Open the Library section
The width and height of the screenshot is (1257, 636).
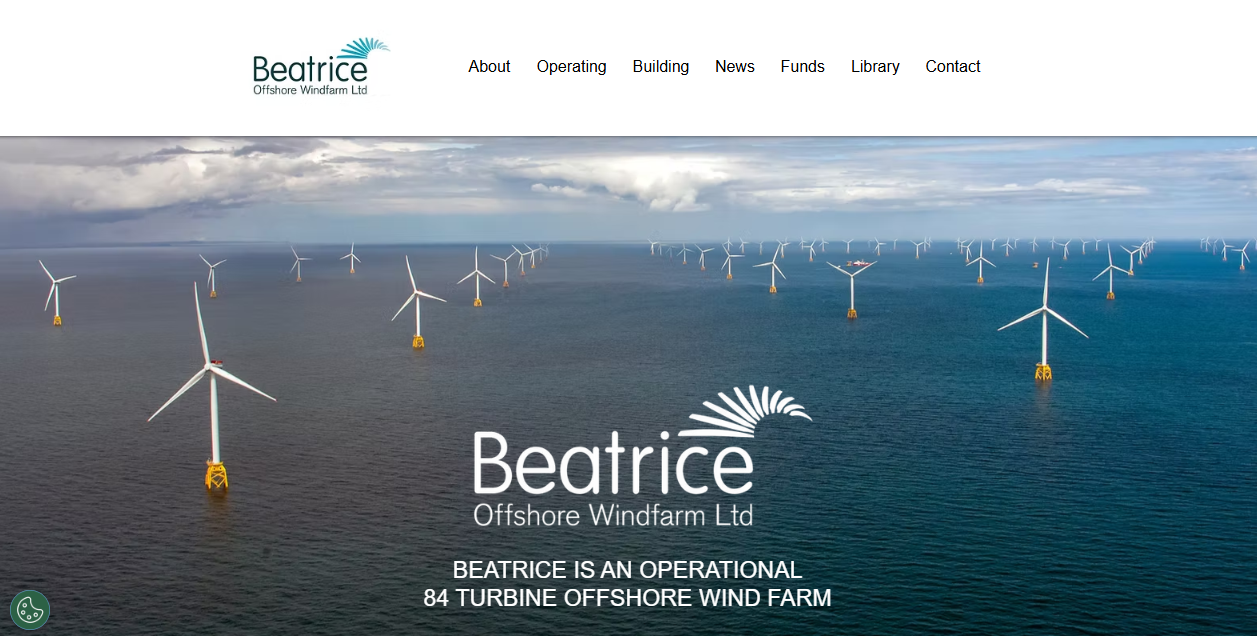875,66
